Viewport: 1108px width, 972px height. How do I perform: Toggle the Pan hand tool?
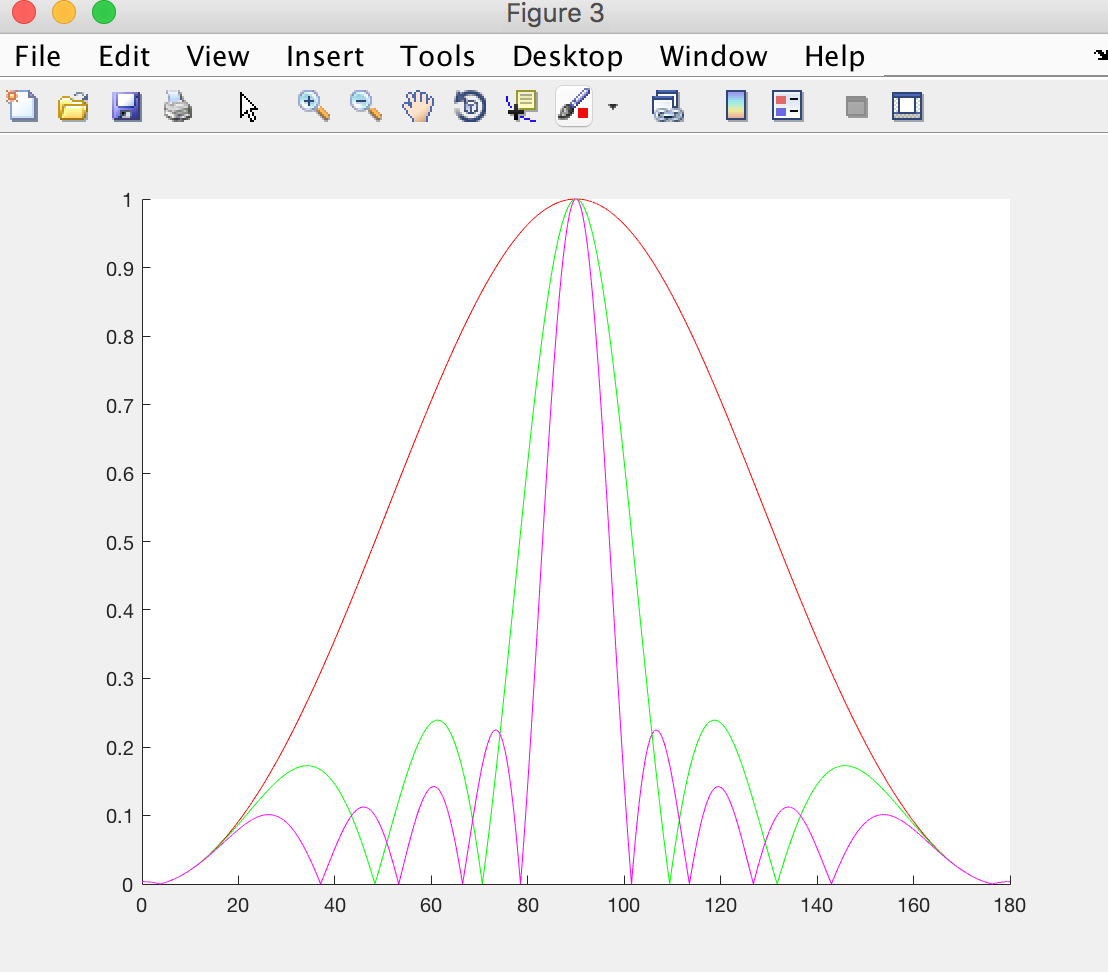coord(418,105)
